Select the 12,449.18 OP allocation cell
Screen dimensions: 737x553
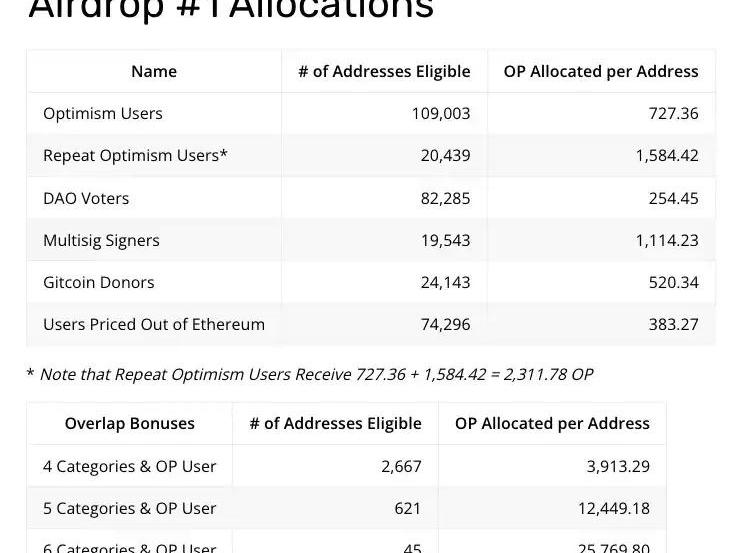point(614,508)
